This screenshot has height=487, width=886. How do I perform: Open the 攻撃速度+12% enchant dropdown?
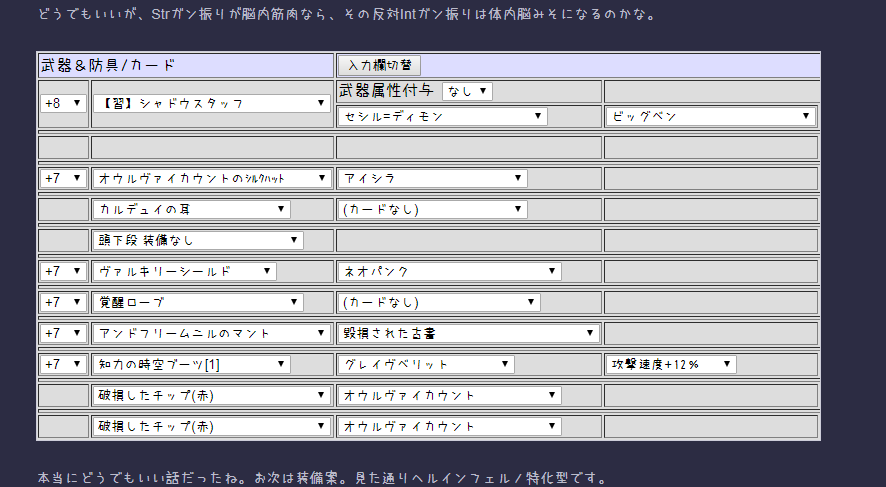point(671,364)
